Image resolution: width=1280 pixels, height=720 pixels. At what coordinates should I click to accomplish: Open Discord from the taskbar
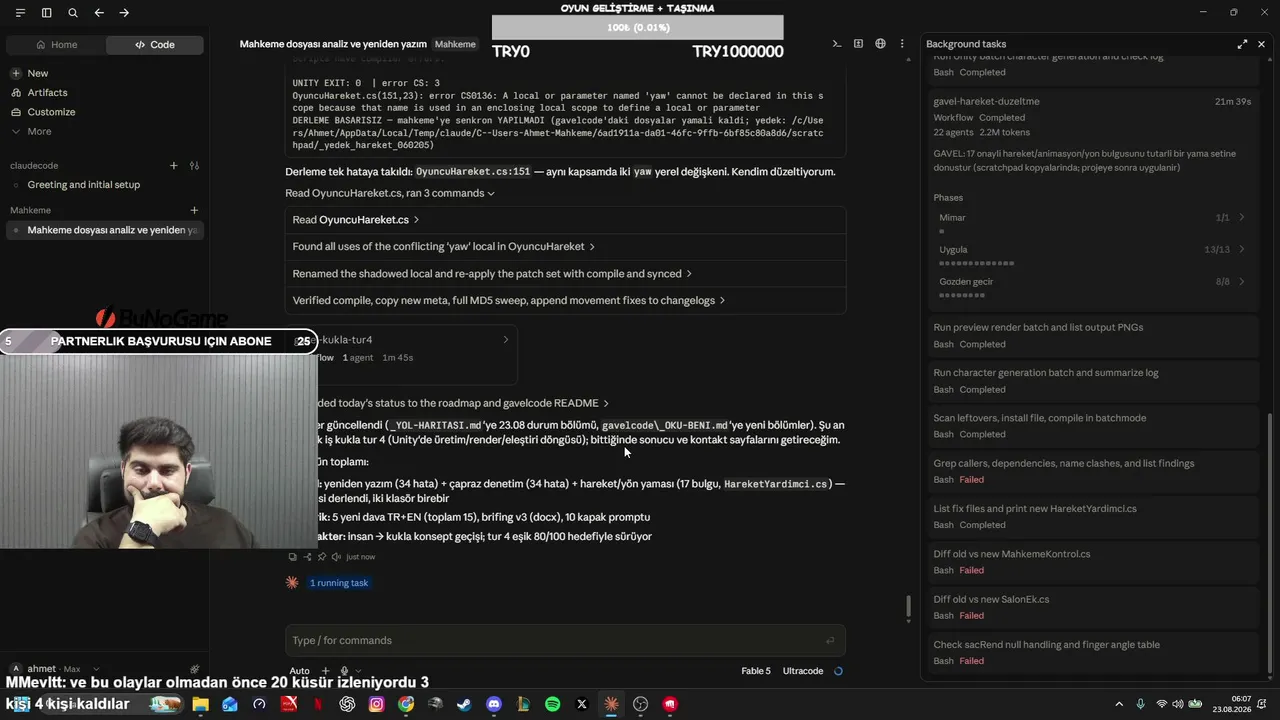[494, 704]
